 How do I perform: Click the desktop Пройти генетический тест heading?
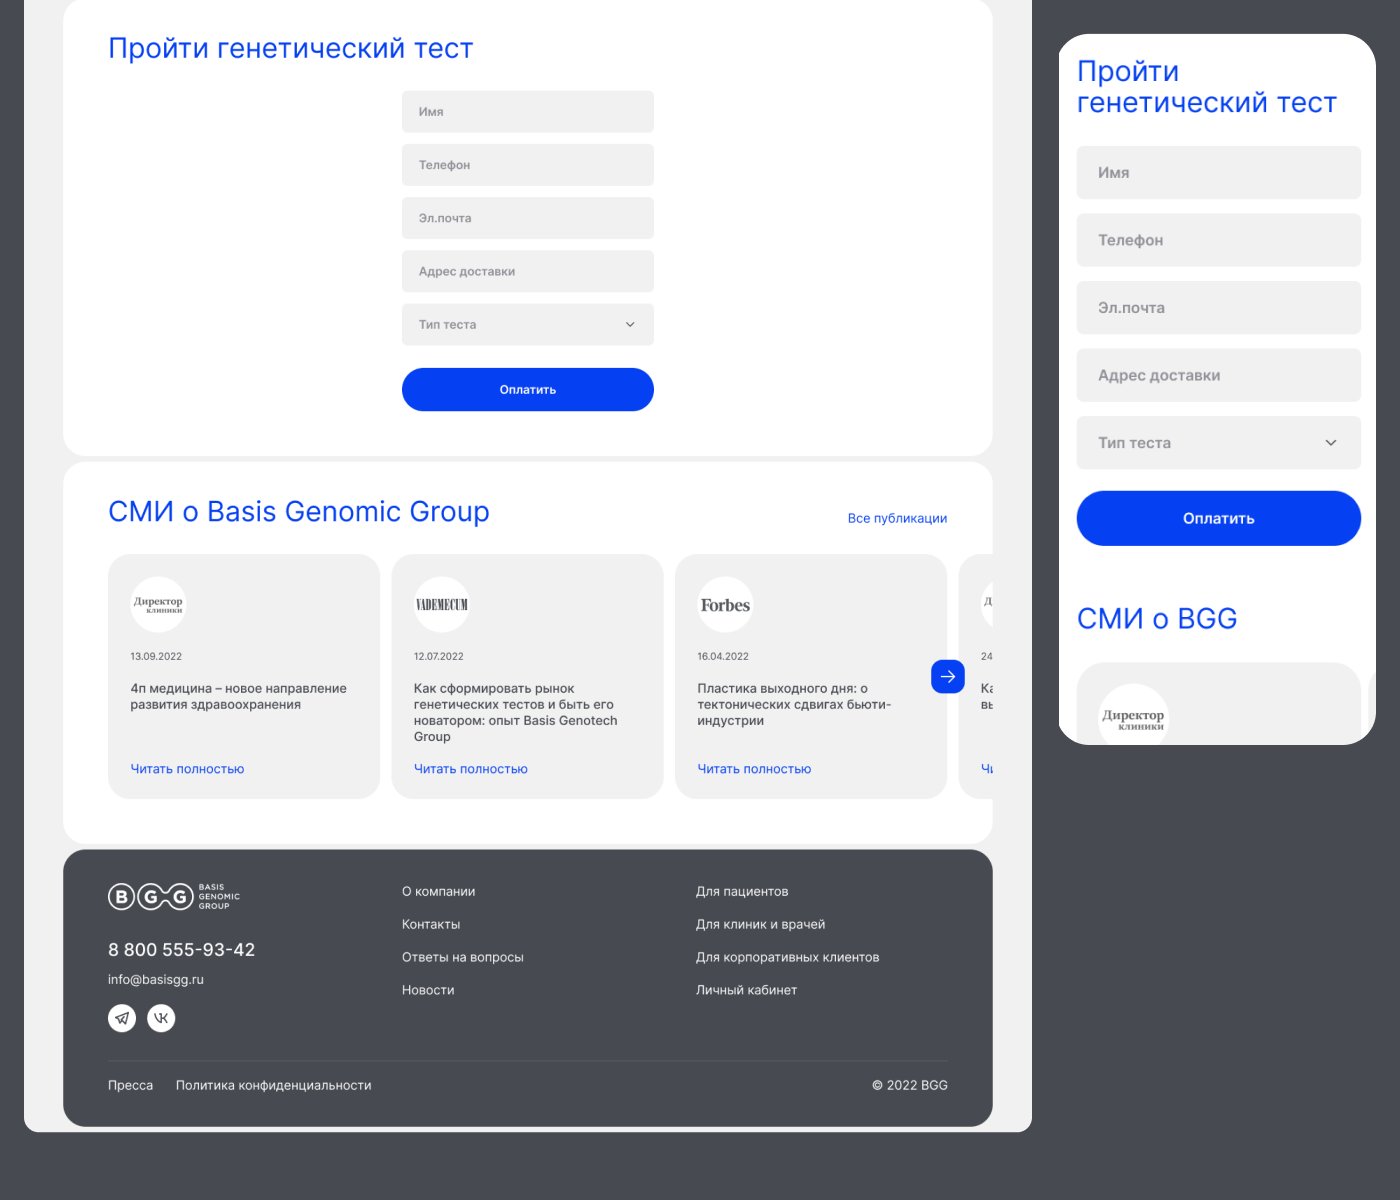coord(291,49)
